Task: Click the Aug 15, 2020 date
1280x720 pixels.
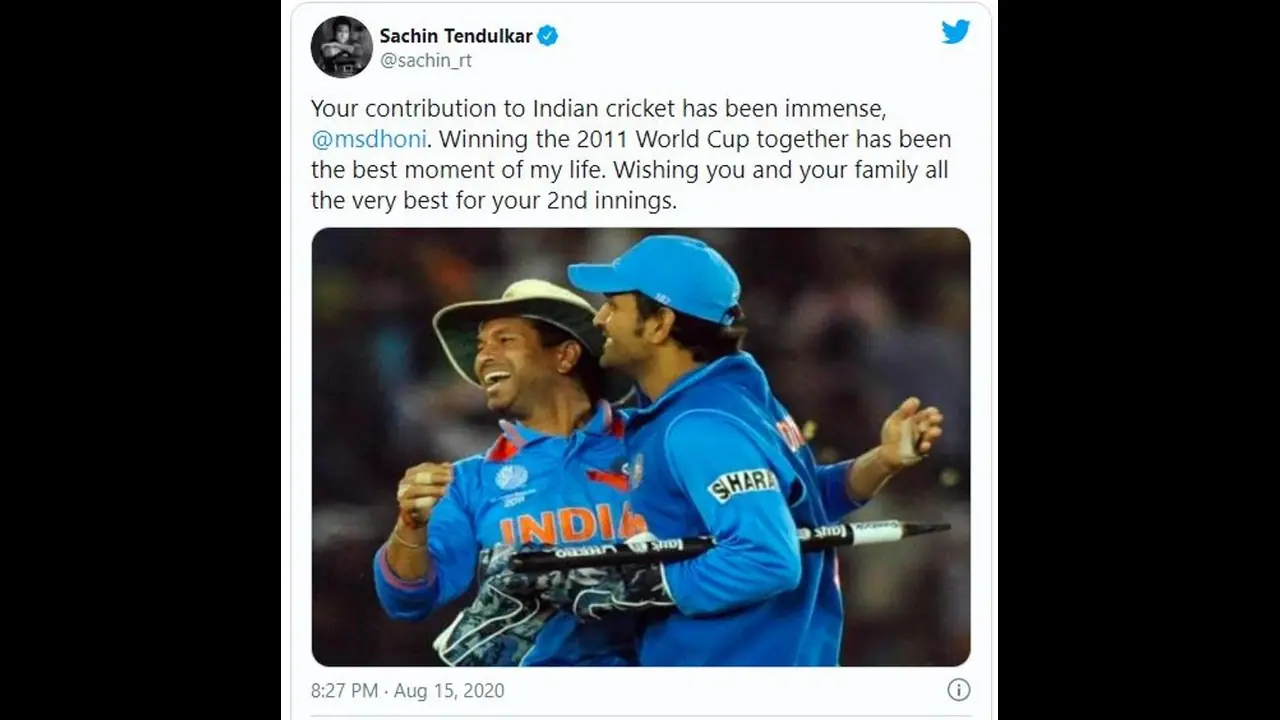Action: tap(449, 691)
